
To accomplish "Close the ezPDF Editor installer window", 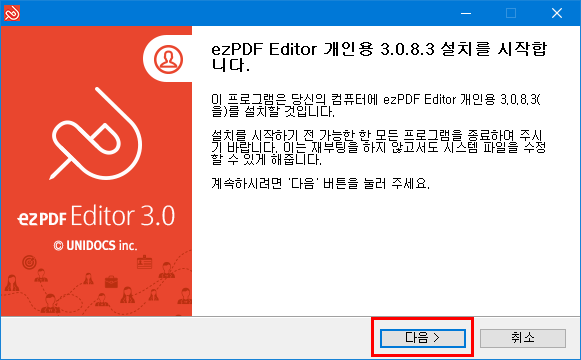I will (557, 13).
